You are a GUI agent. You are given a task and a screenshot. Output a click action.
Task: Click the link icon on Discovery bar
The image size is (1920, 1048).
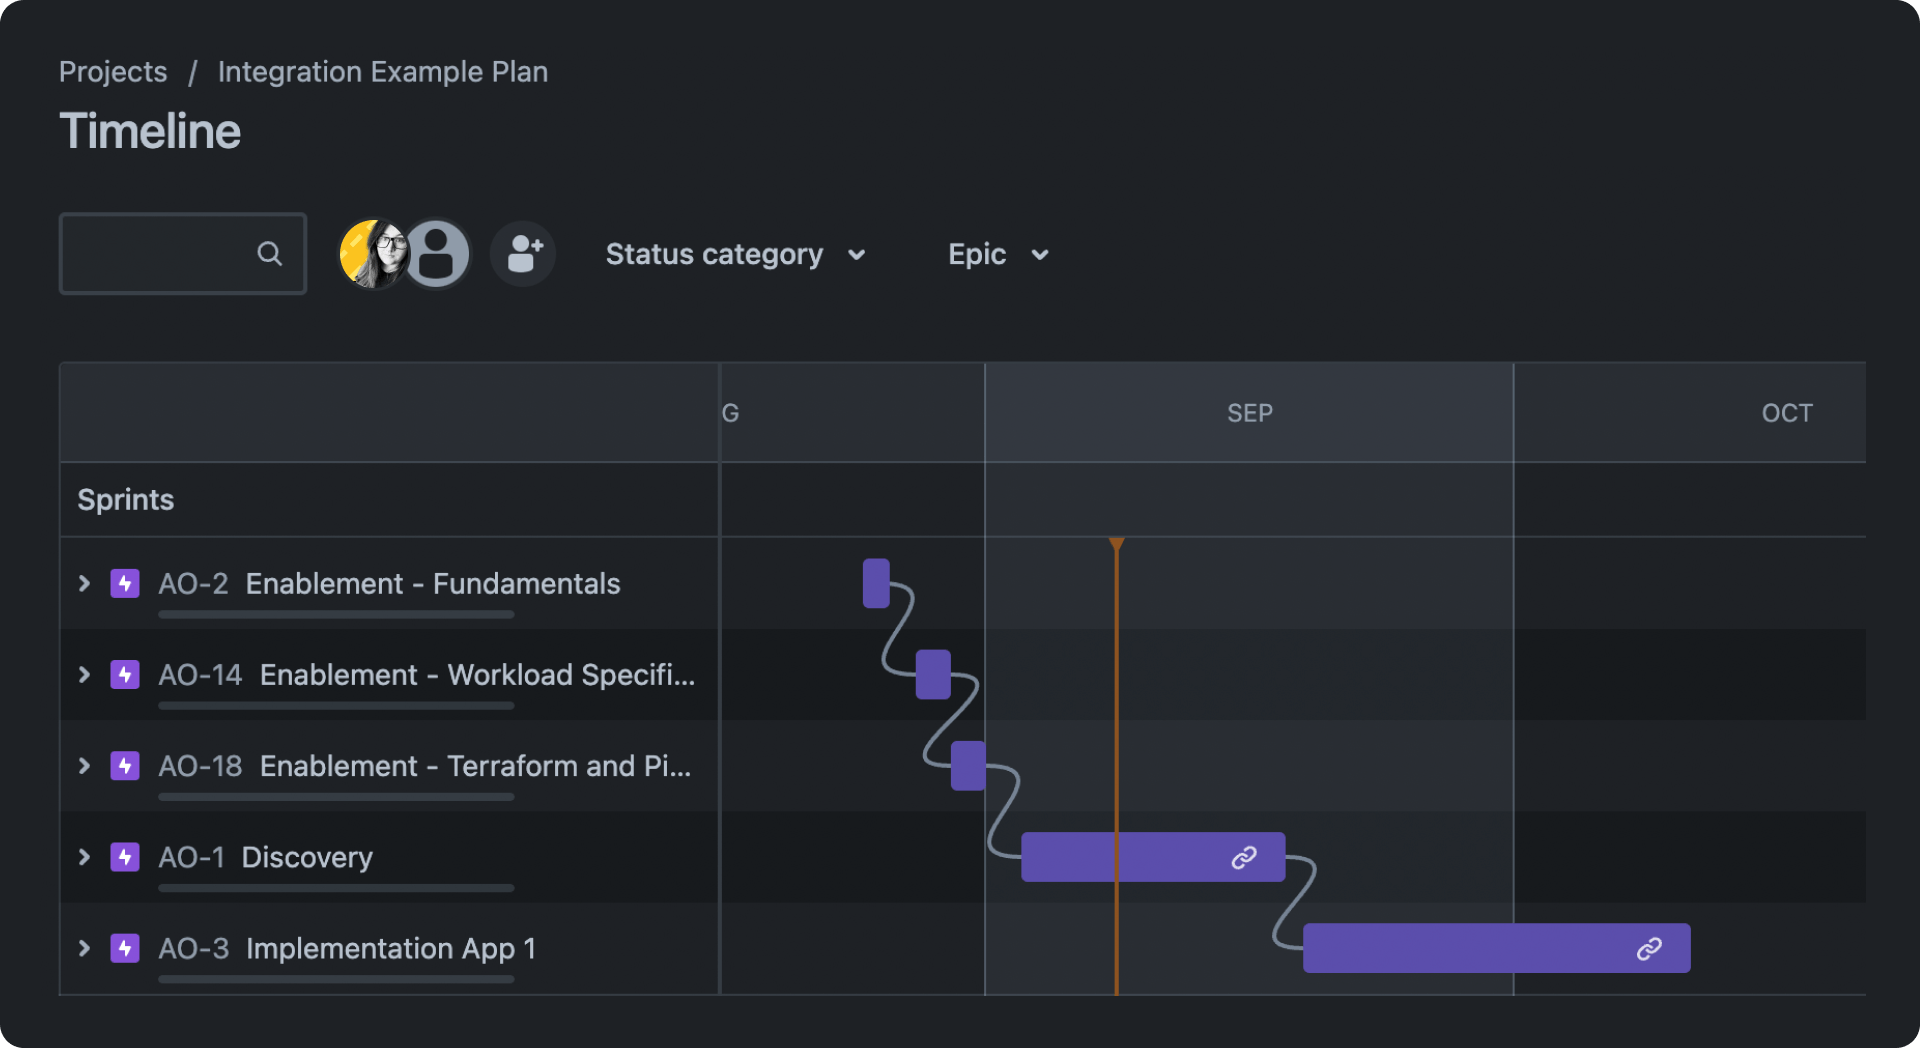click(x=1243, y=857)
